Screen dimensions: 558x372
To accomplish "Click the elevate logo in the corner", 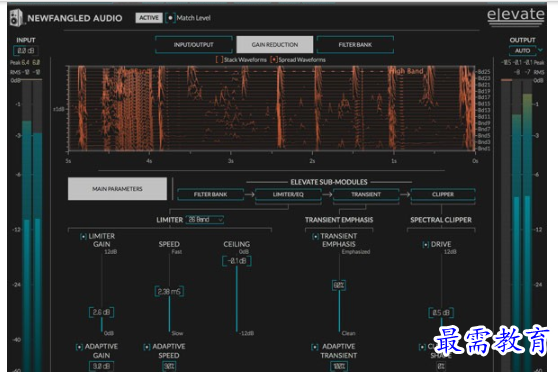I will (515, 17).
